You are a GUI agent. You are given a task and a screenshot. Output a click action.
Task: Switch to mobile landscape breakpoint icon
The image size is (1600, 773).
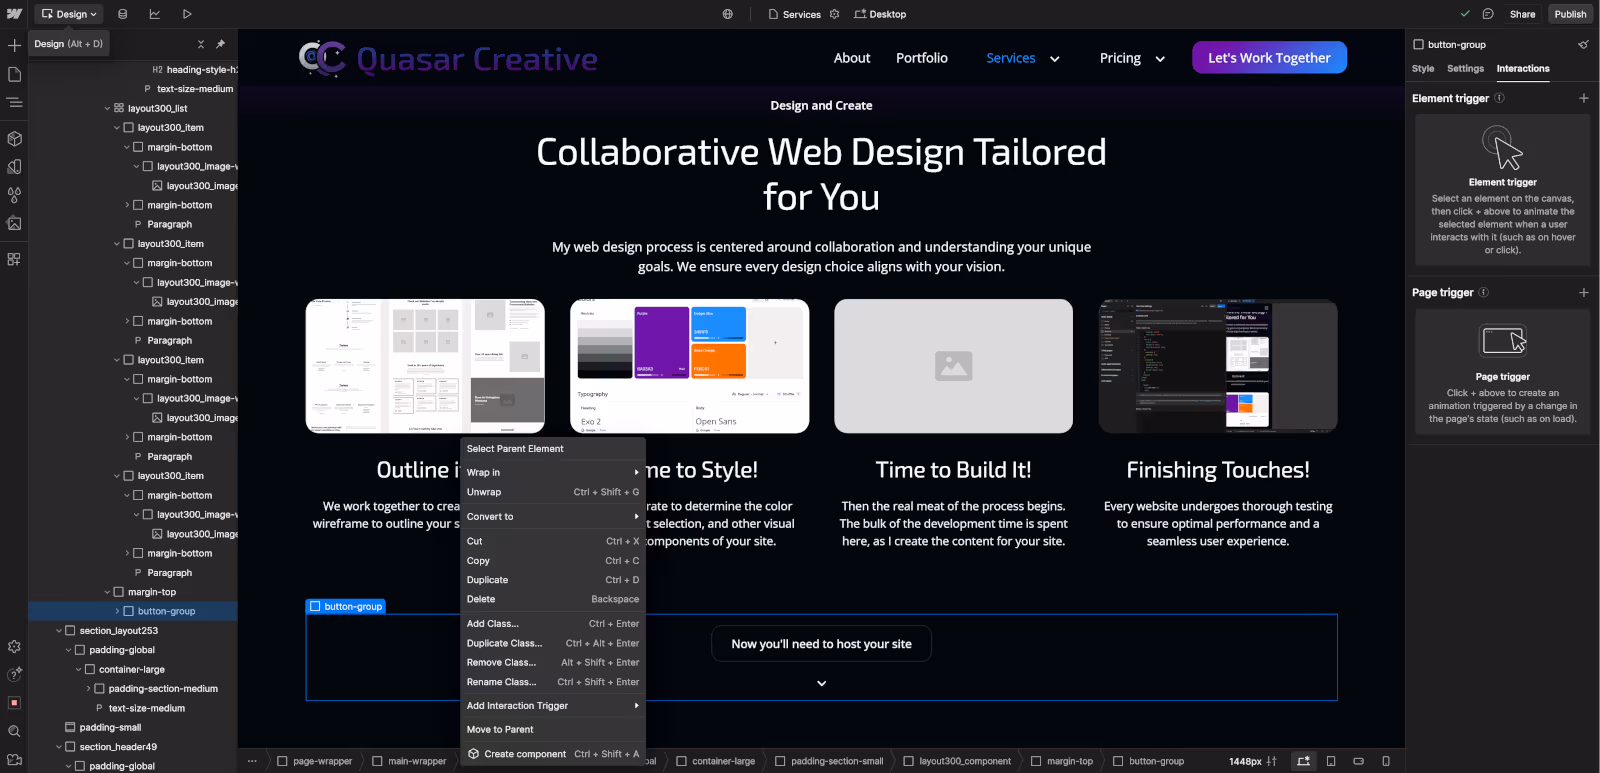point(1359,761)
